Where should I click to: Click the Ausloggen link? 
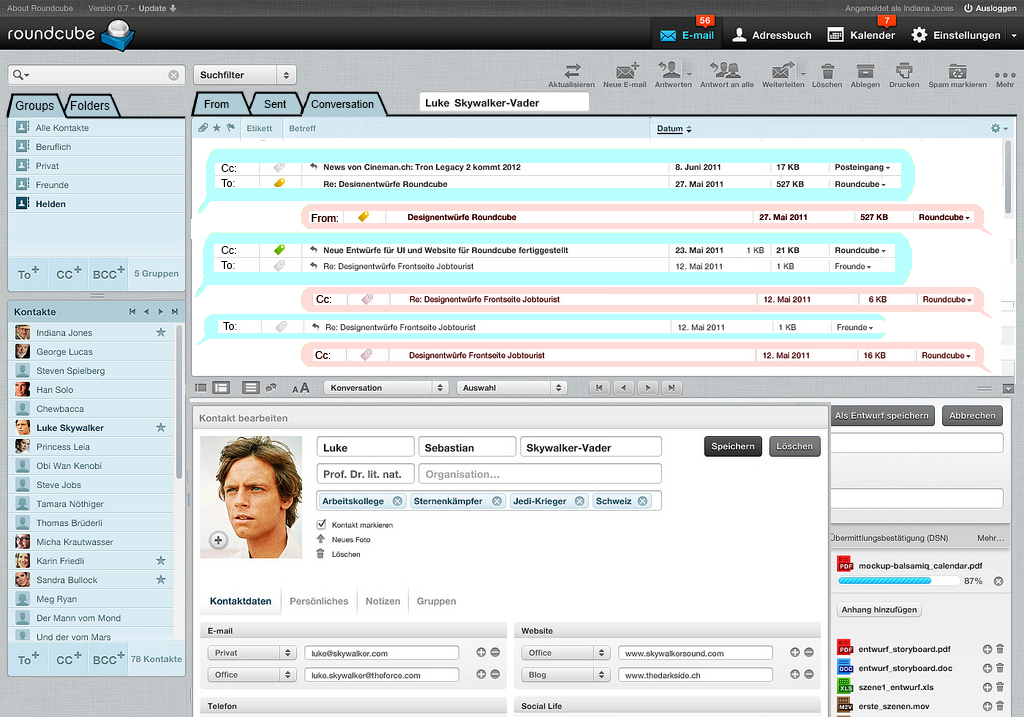click(x=990, y=8)
